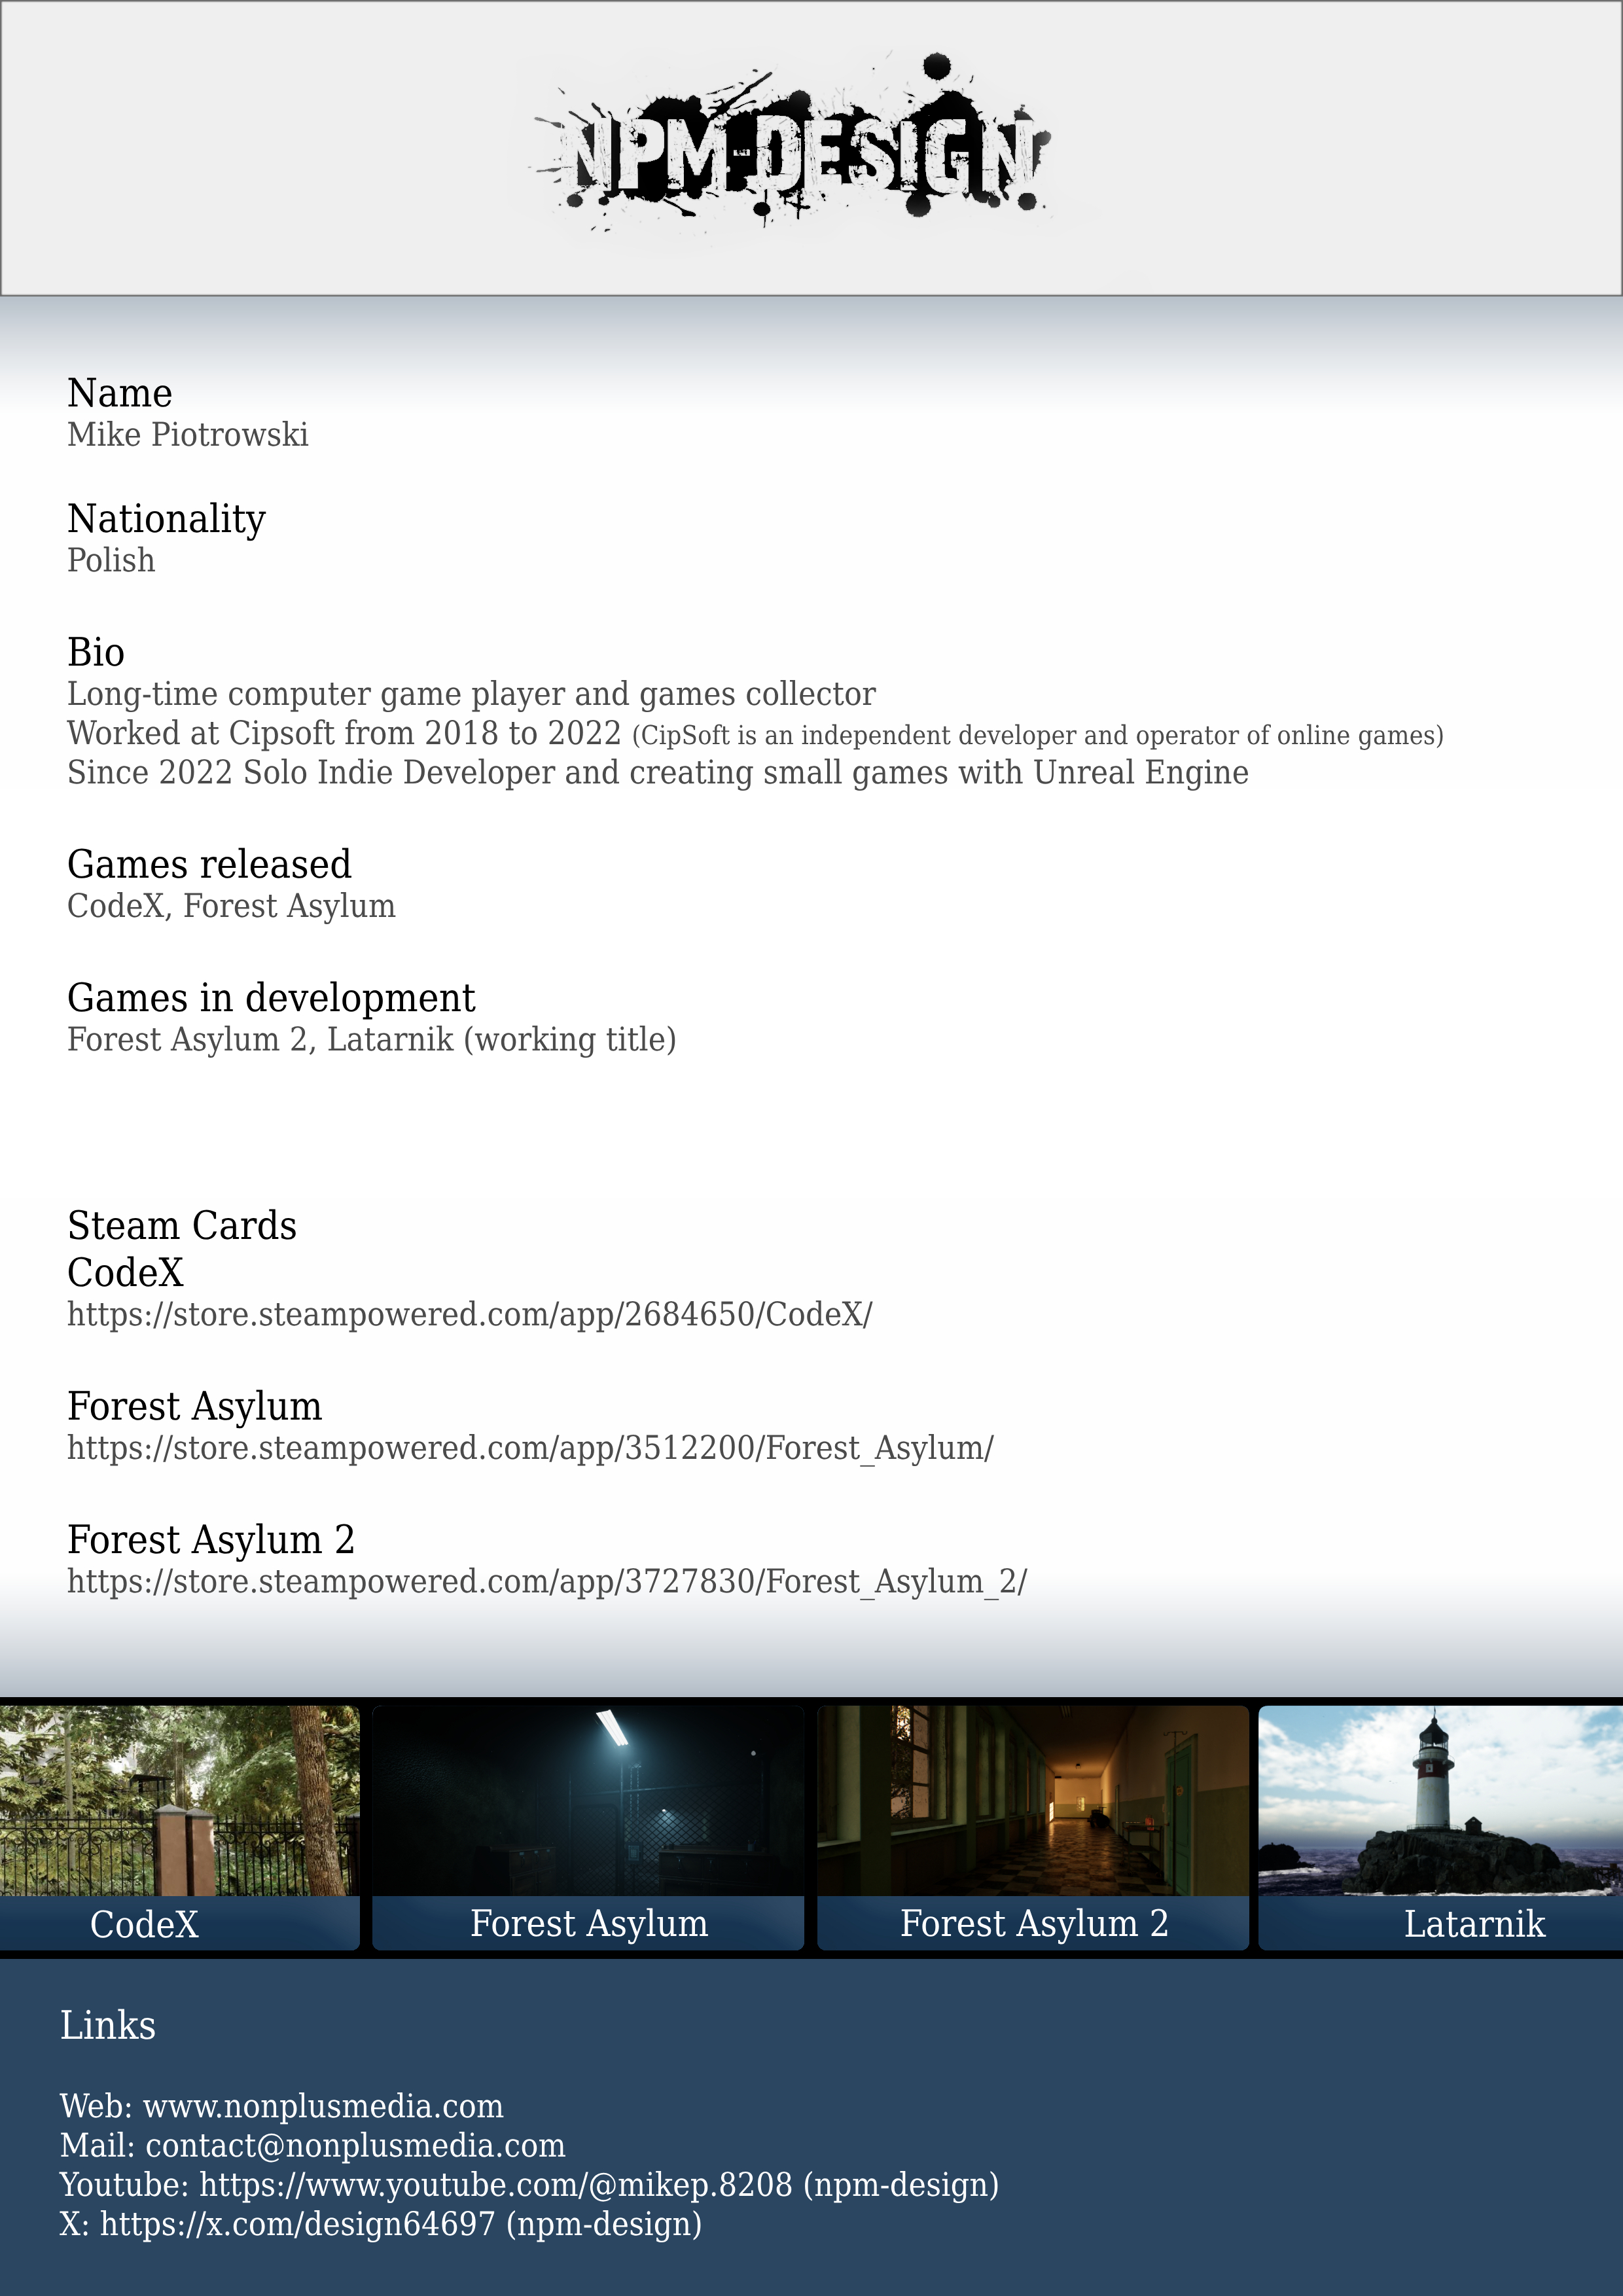Click the Links heading in footer
The height and width of the screenshot is (2296, 1623).
pyautogui.click(x=108, y=2025)
